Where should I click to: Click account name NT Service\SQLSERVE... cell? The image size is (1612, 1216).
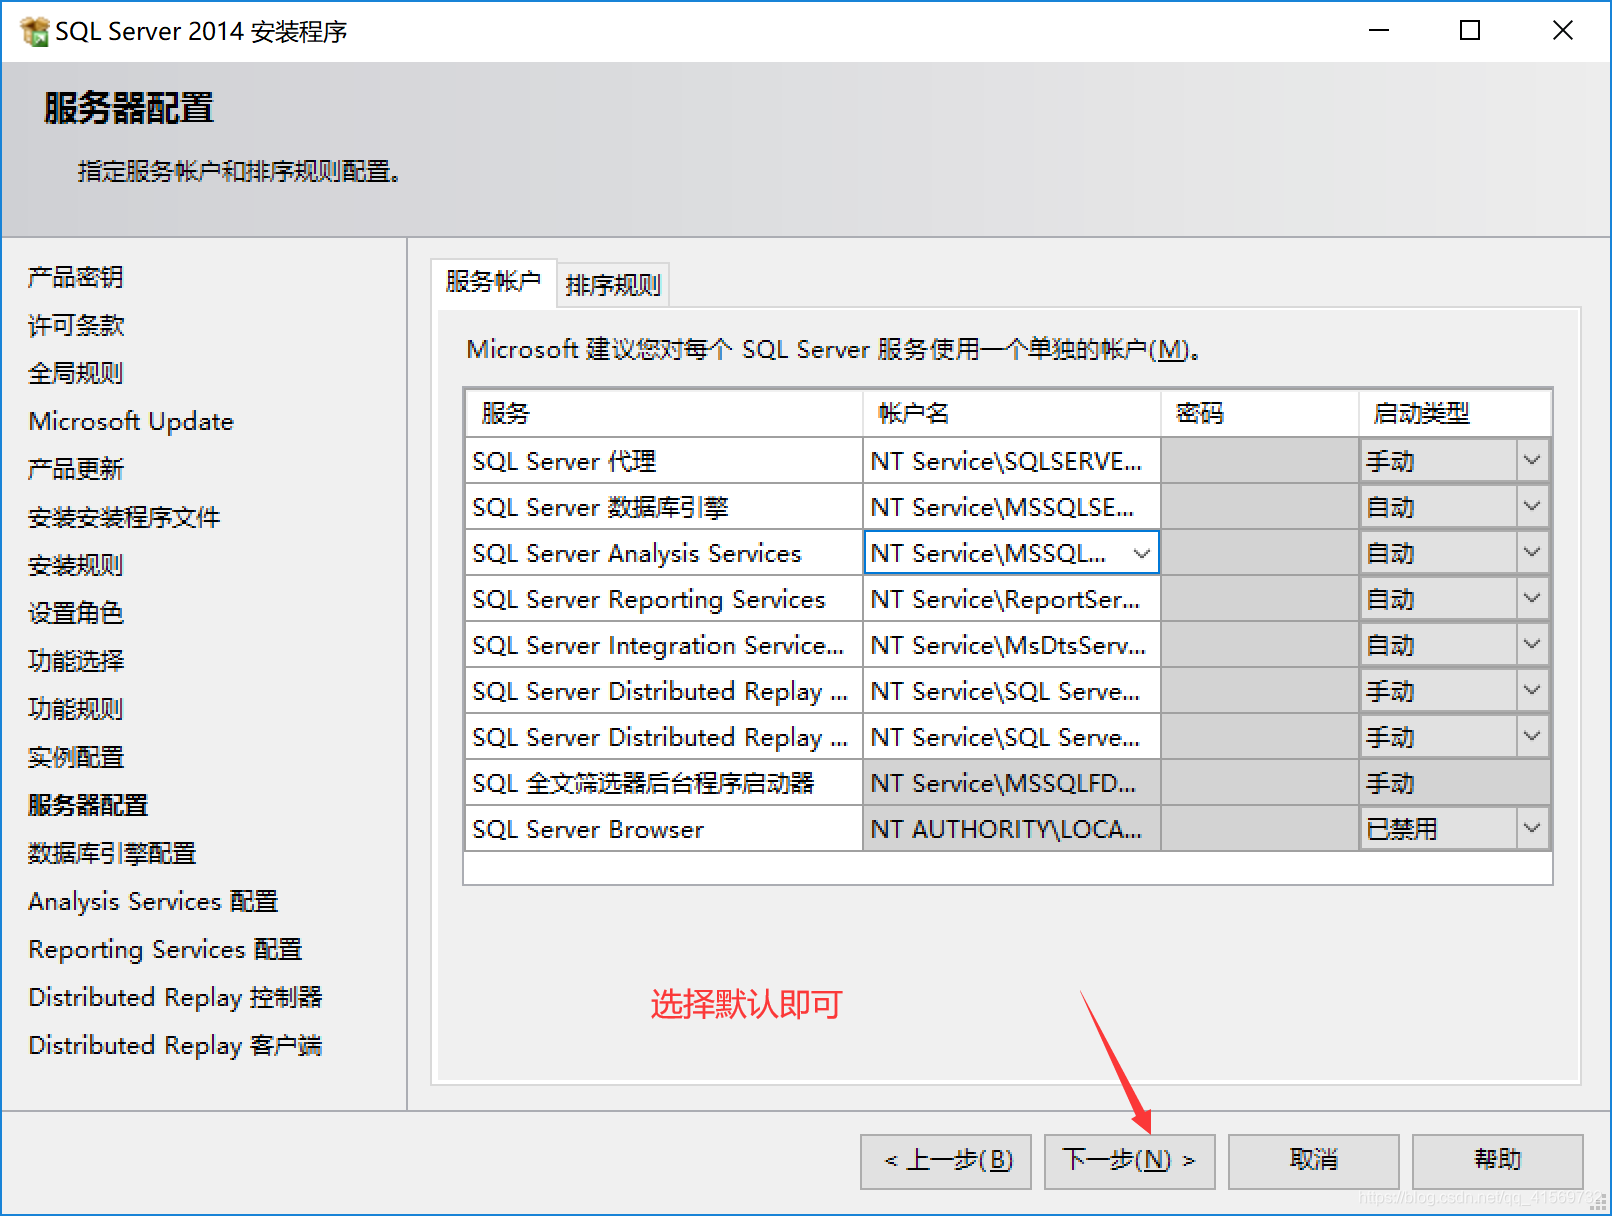pos(1011,461)
